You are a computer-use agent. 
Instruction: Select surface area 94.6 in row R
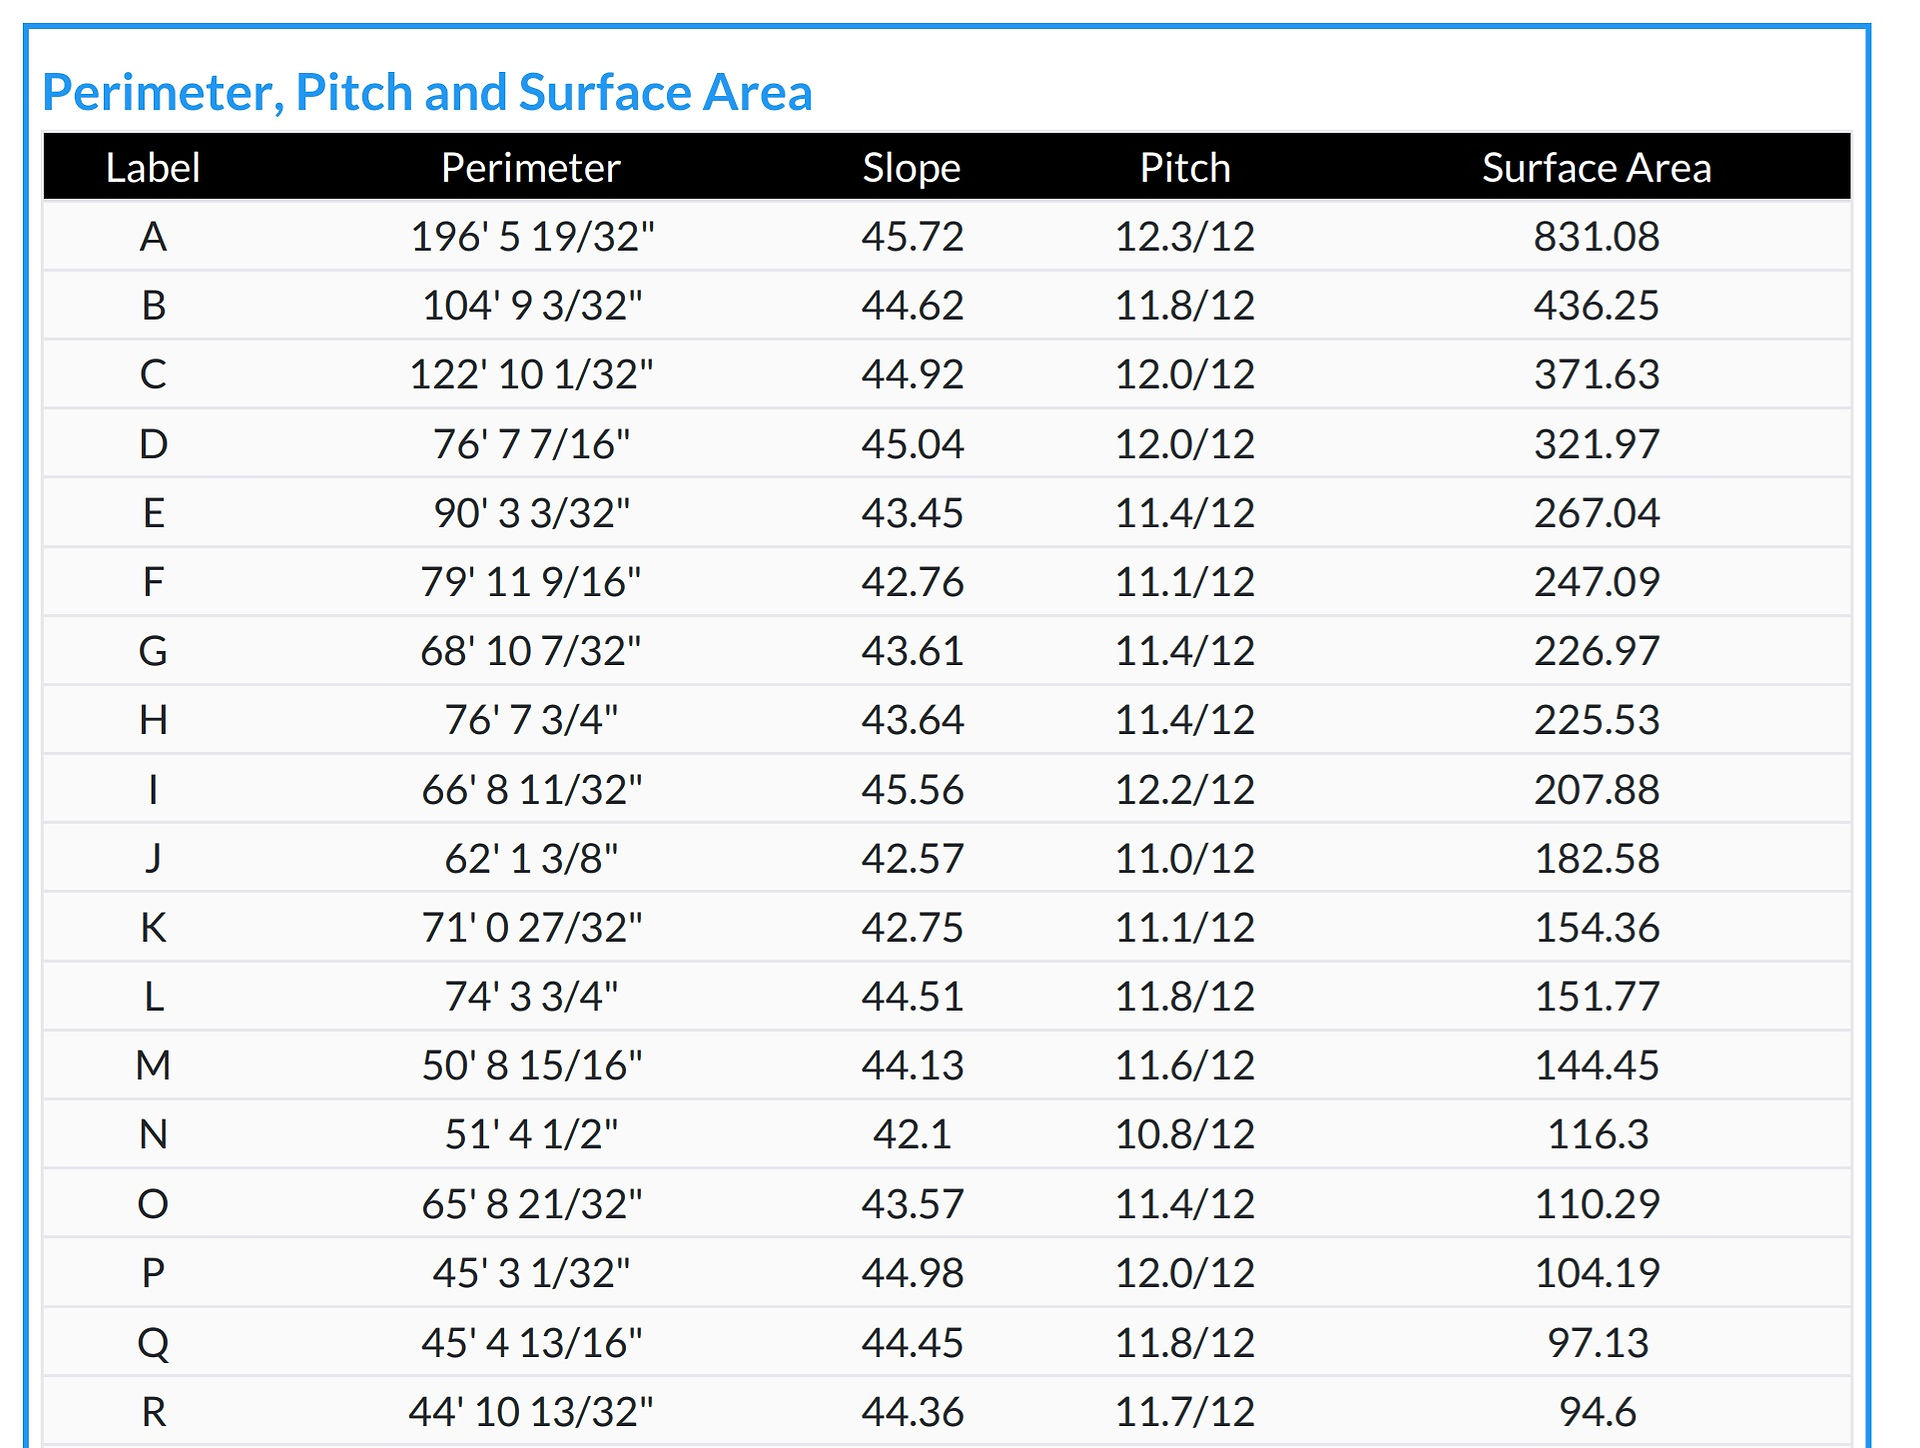click(1597, 1412)
